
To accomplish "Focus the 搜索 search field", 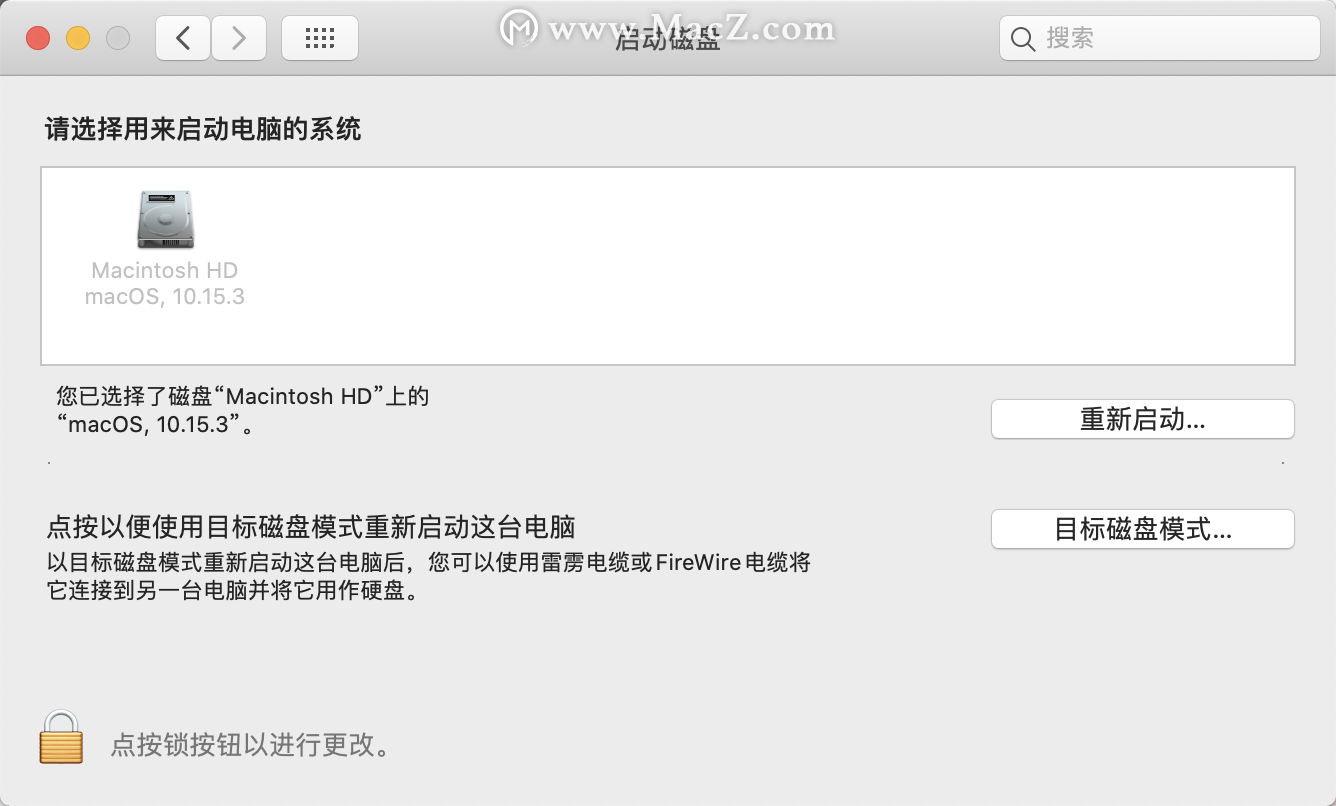I will (1160, 39).
